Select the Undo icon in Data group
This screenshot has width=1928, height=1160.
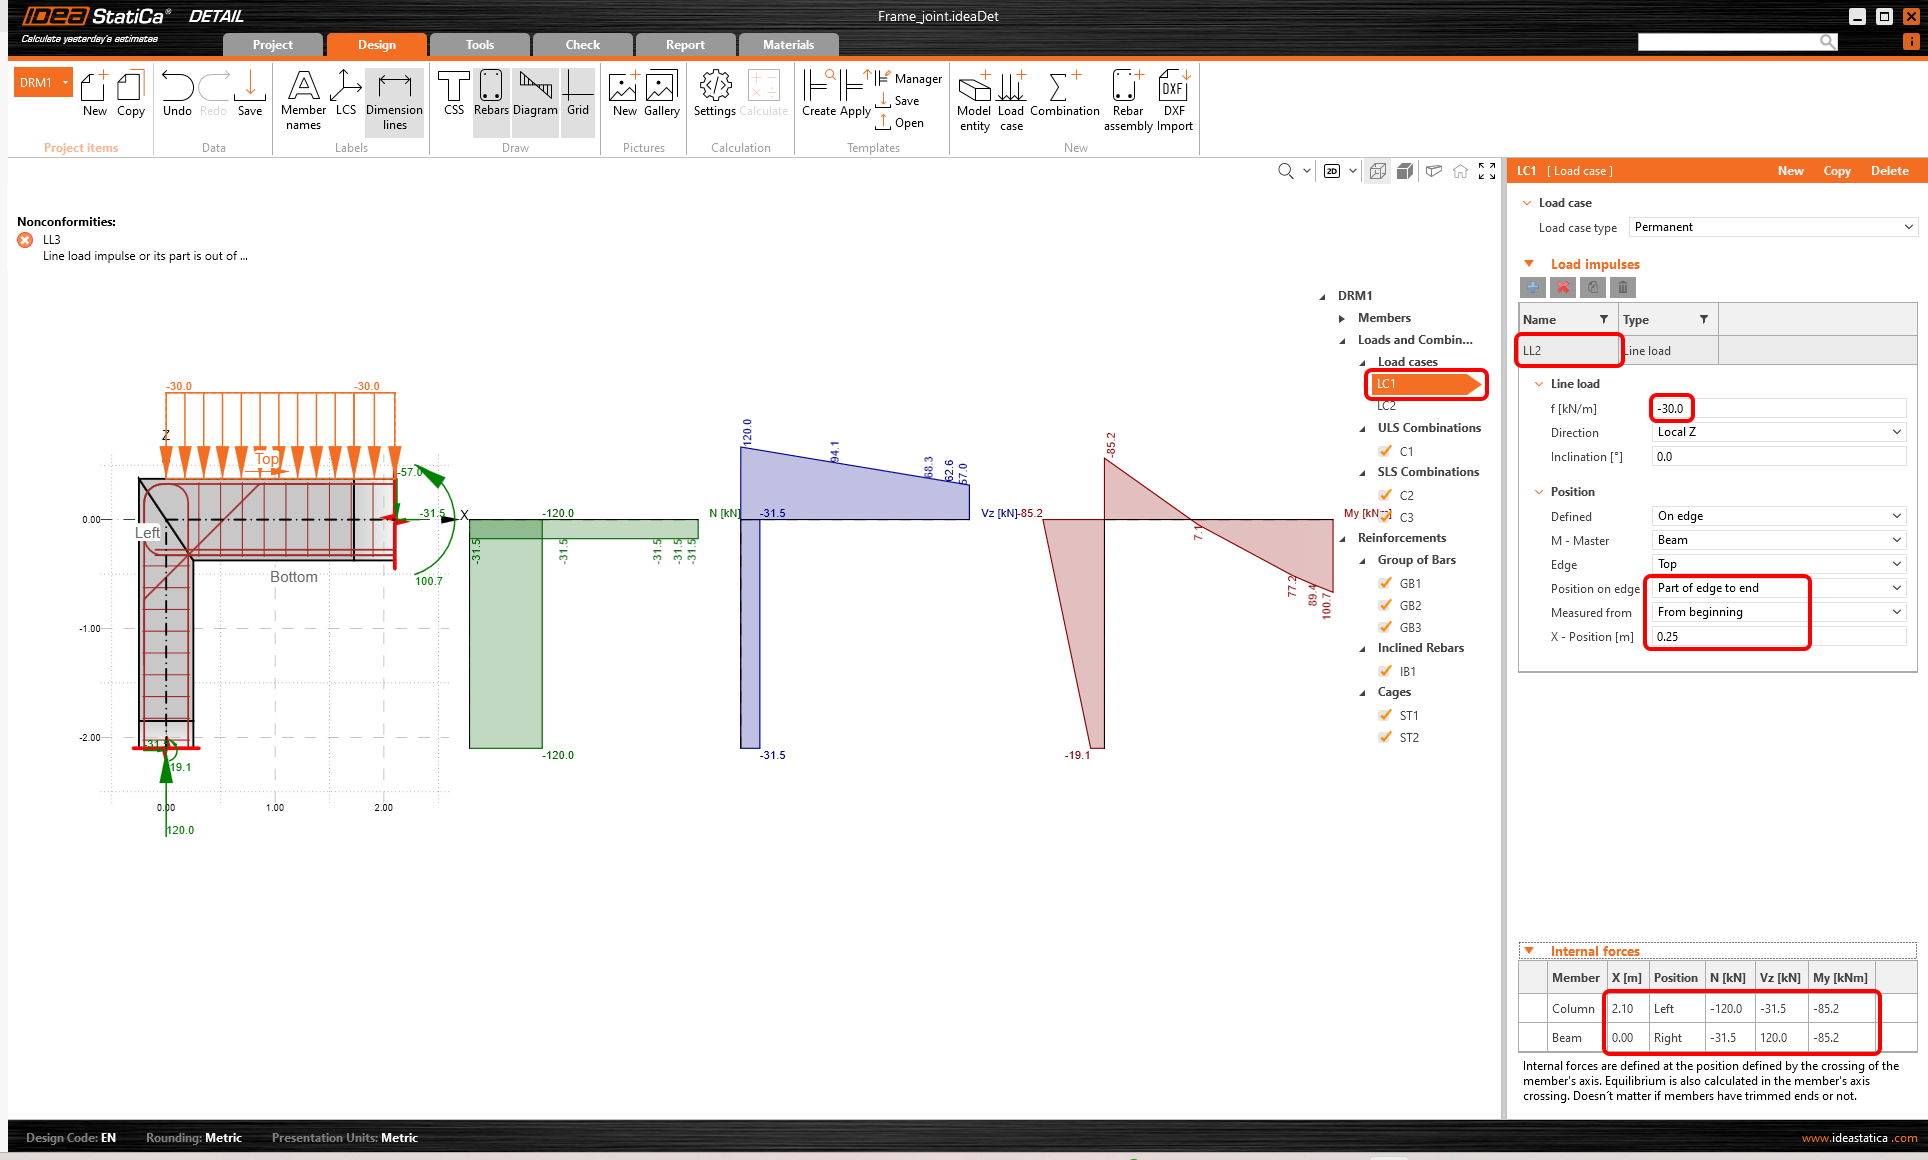(177, 95)
